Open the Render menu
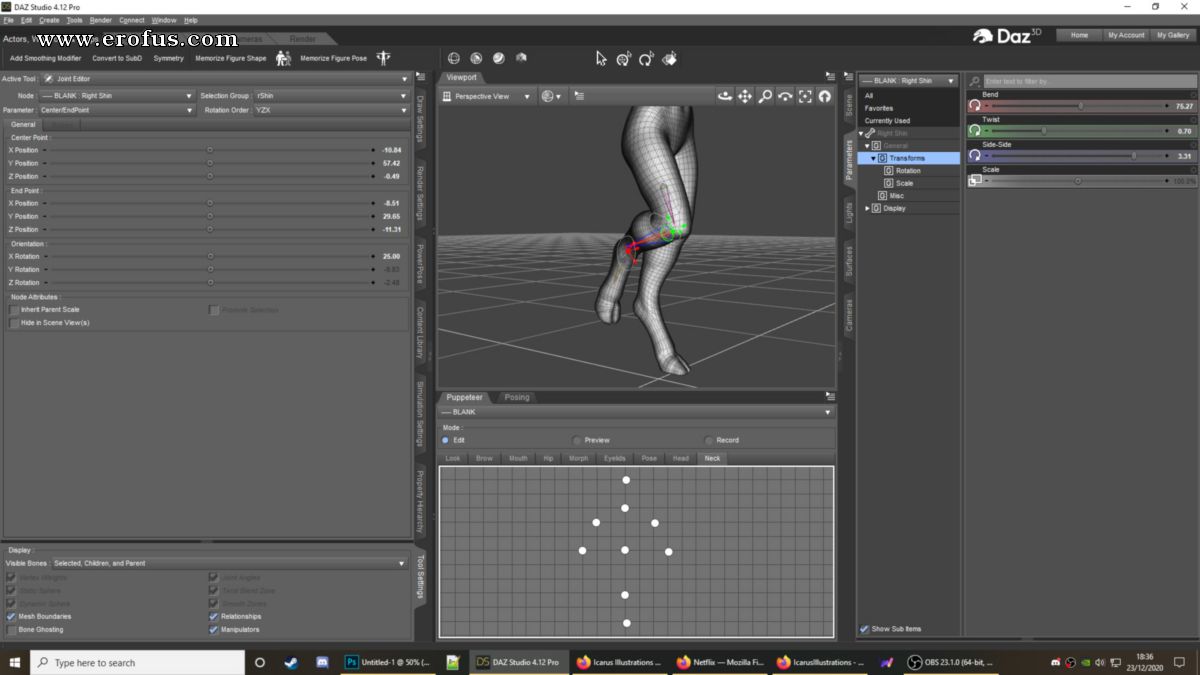 click(101, 20)
